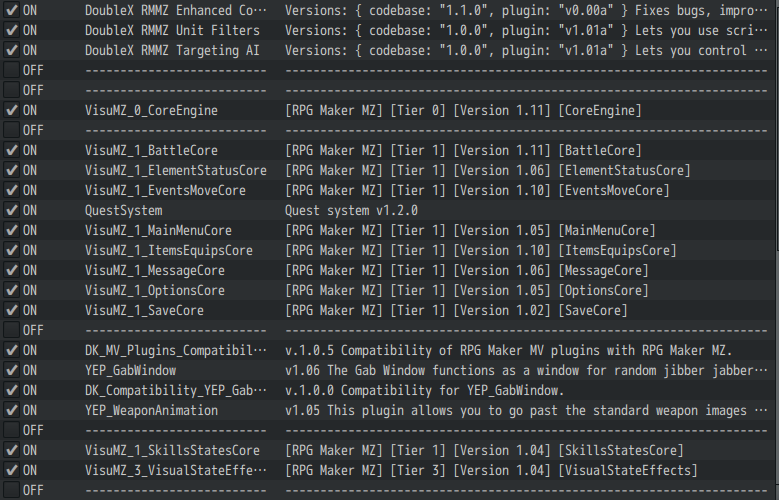This screenshot has height=500, width=779.
Task: Select DK_Compatibility_YEP_Gab… plugin name
Action: [175, 390]
